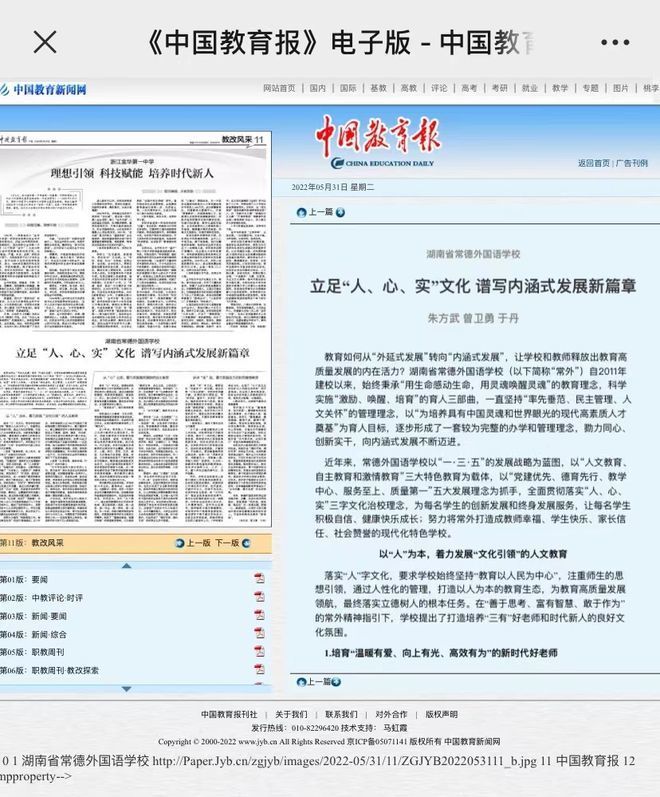
Task: Download PDF for 第05版 职教周刊
Action: tap(259, 651)
